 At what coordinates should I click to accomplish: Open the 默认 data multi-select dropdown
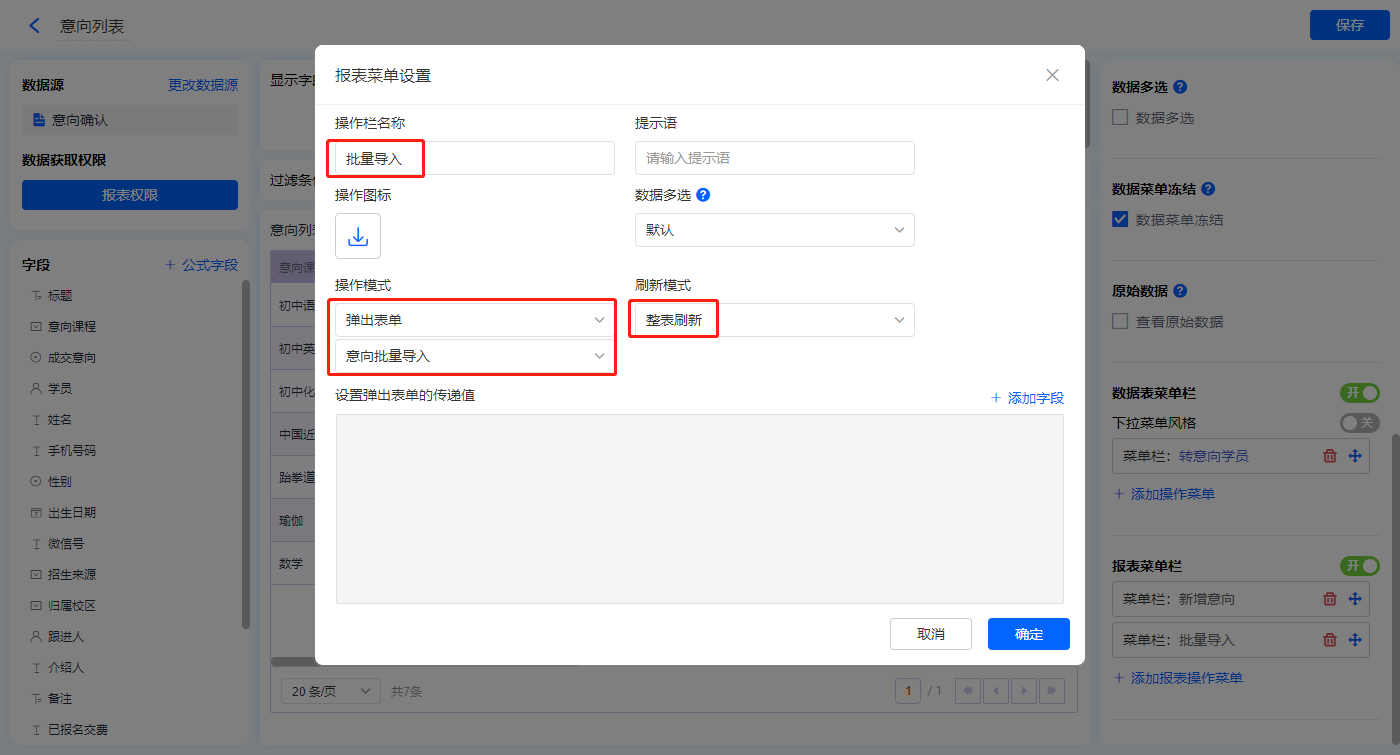tap(774, 230)
